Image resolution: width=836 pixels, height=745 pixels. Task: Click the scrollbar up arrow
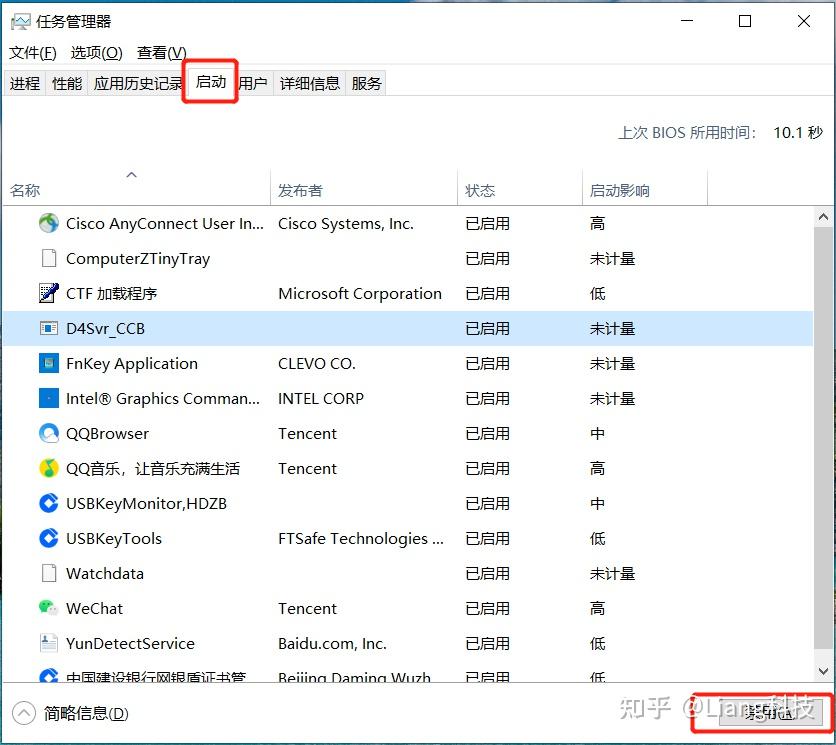pos(823,217)
